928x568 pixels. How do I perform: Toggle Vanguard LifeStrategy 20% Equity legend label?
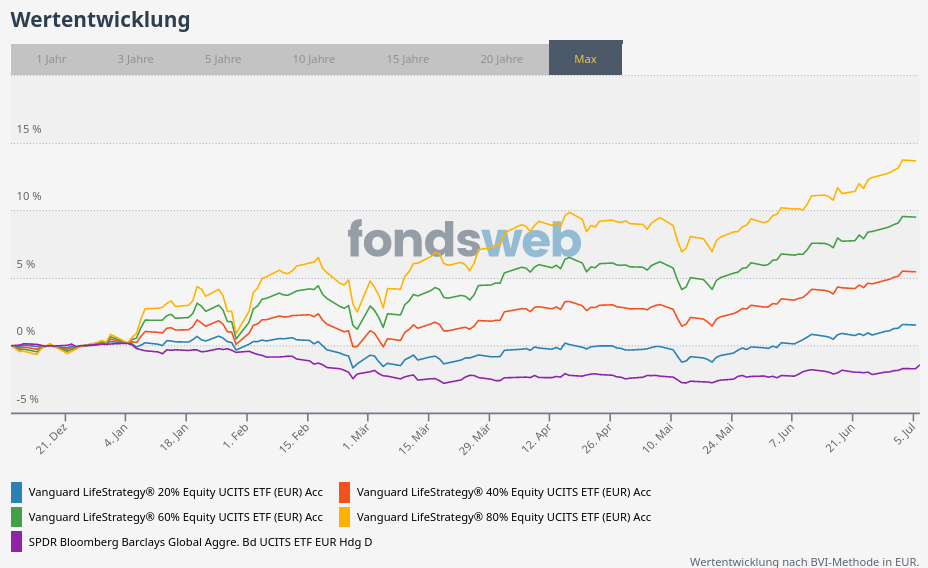(x=176, y=492)
